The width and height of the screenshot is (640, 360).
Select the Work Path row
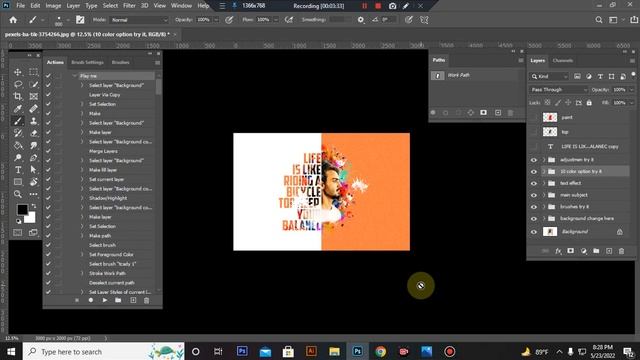click(477, 76)
